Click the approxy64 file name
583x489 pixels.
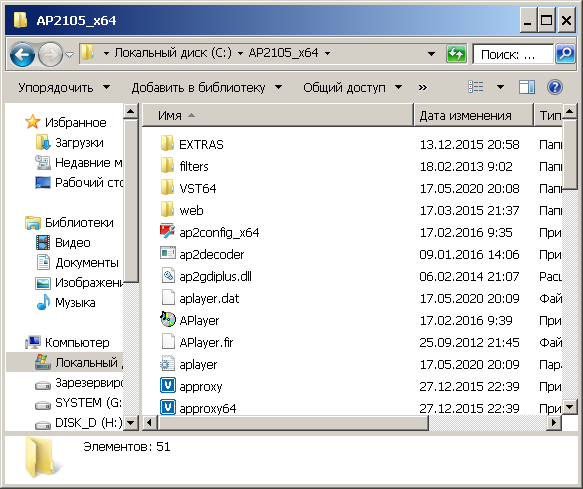click(207, 408)
